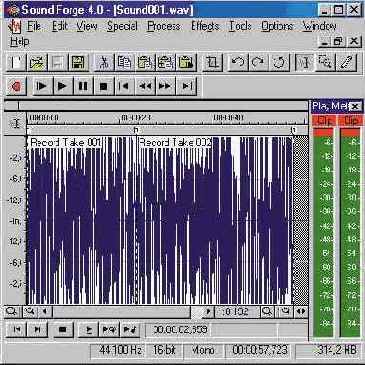Click the Record button in the transport toolbar
This screenshot has height=365, width=365.
point(16,86)
